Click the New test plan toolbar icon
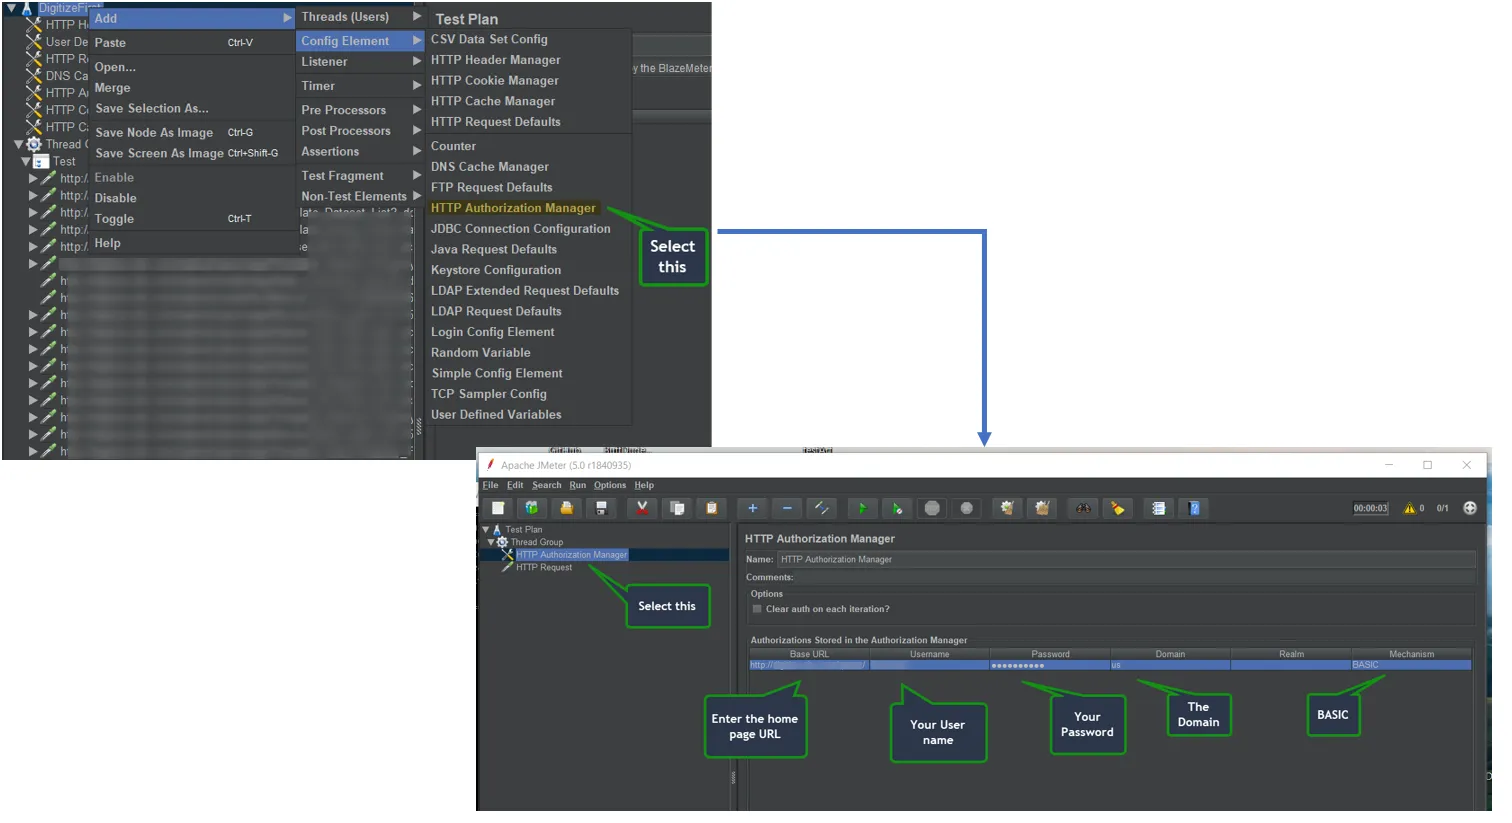This screenshot has height=823, width=1512. 498,508
